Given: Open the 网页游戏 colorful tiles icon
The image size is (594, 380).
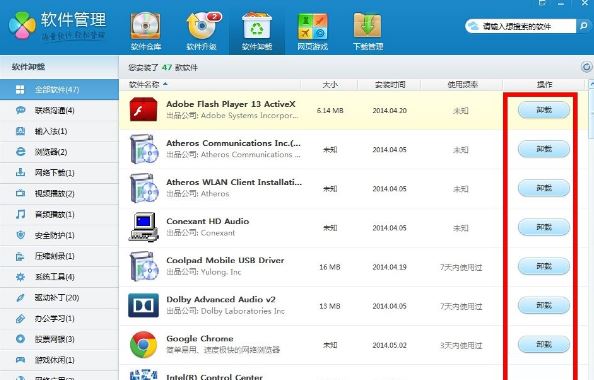Looking at the screenshot, I should tap(313, 26).
